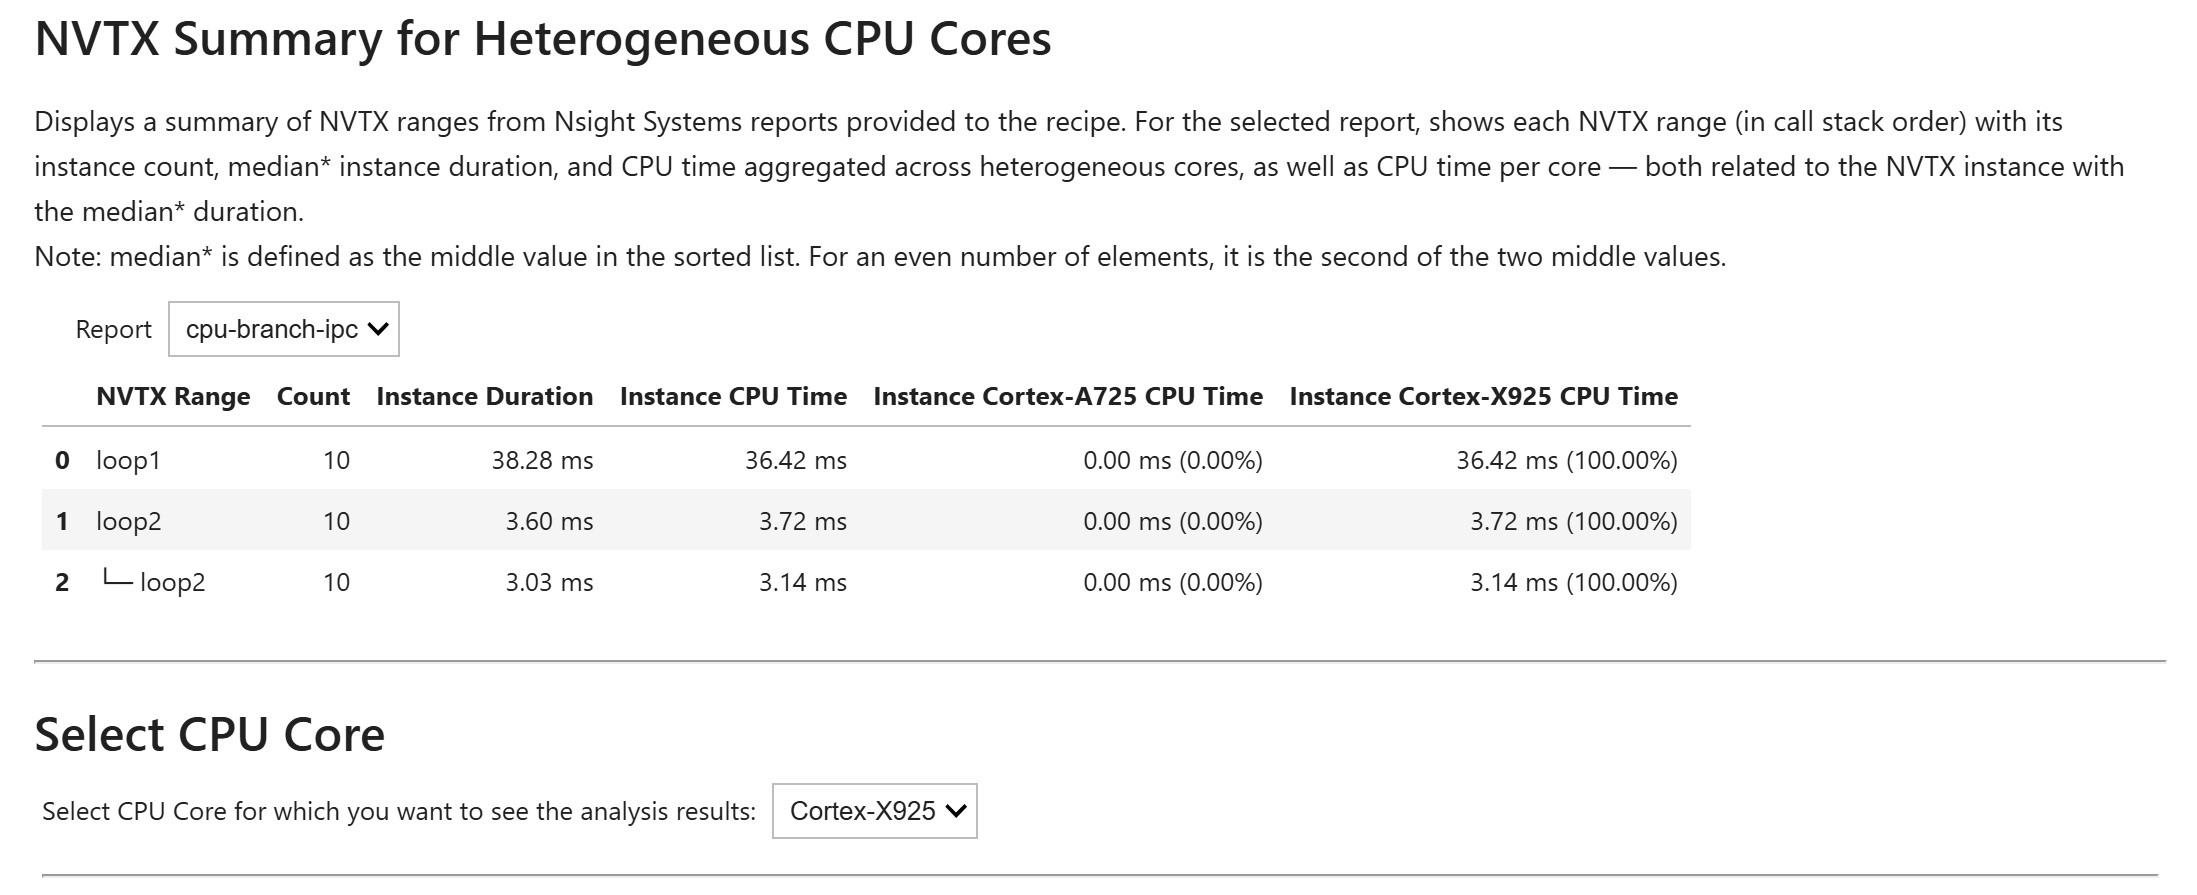Open the Report dropdown showing cpu-branch-ipc
The height and width of the screenshot is (895, 2197).
coord(284,329)
